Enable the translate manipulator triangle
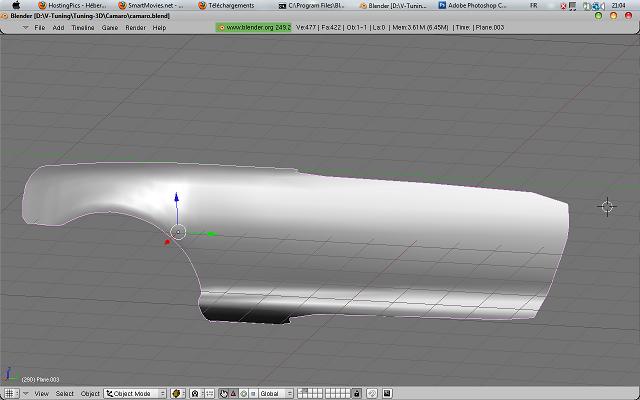The image size is (640, 400). pos(233,394)
